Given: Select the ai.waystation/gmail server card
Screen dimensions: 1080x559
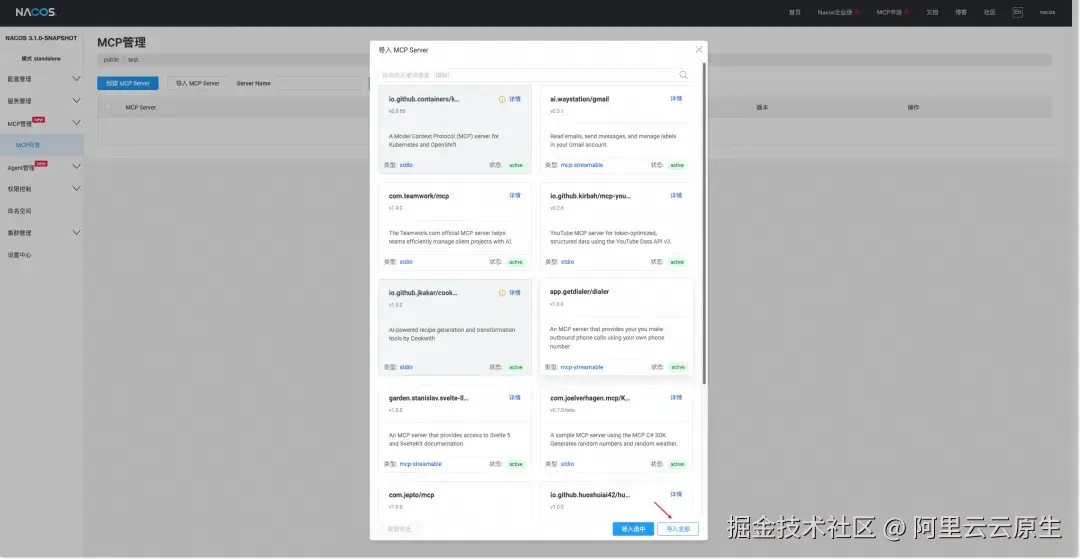Looking at the screenshot, I should point(616,129).
